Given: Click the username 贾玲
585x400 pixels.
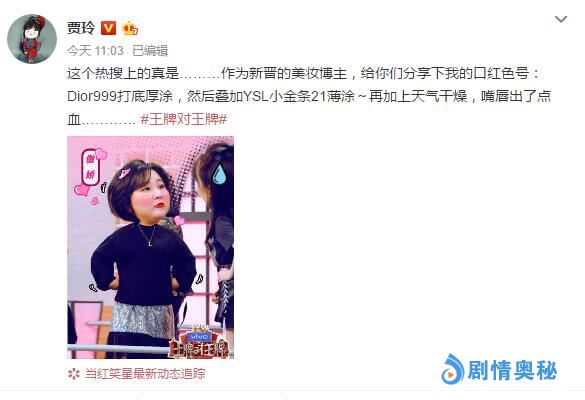Looking at the screenshot, I should 81,28.
